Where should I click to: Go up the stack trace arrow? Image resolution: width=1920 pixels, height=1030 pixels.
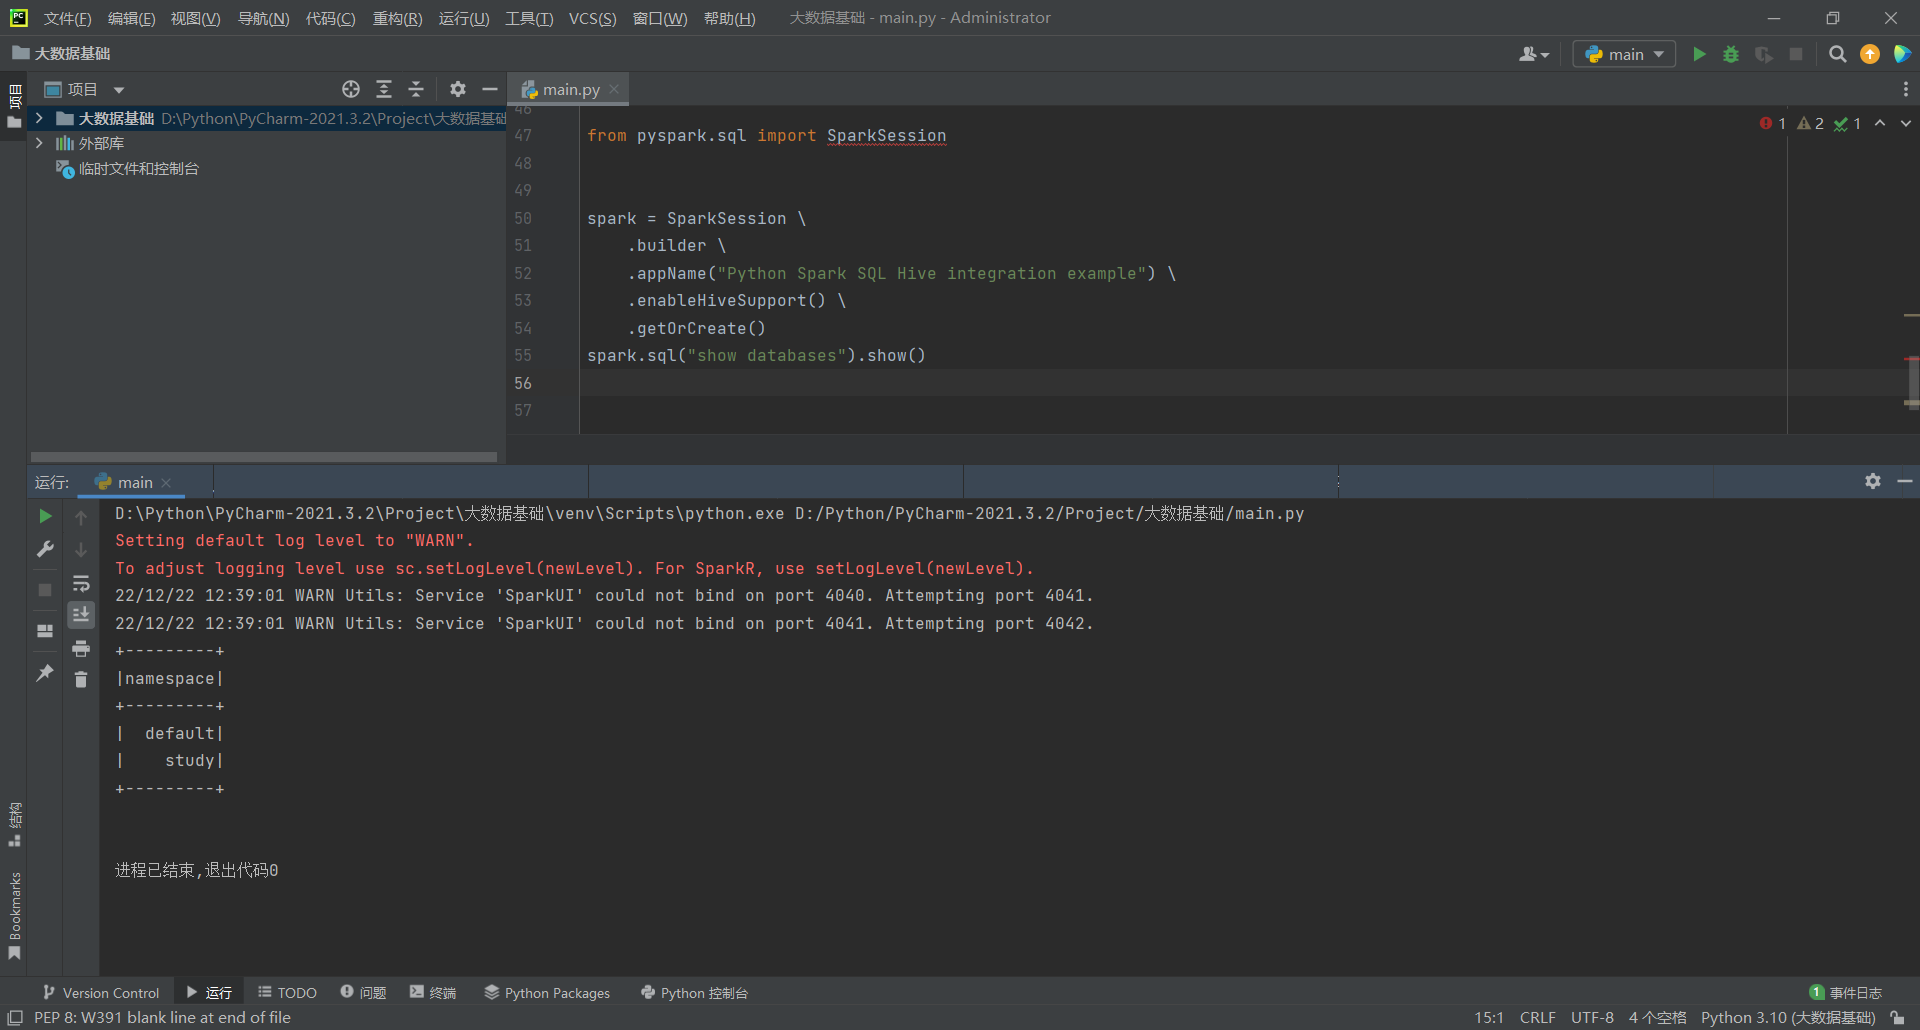click(81, 517)
